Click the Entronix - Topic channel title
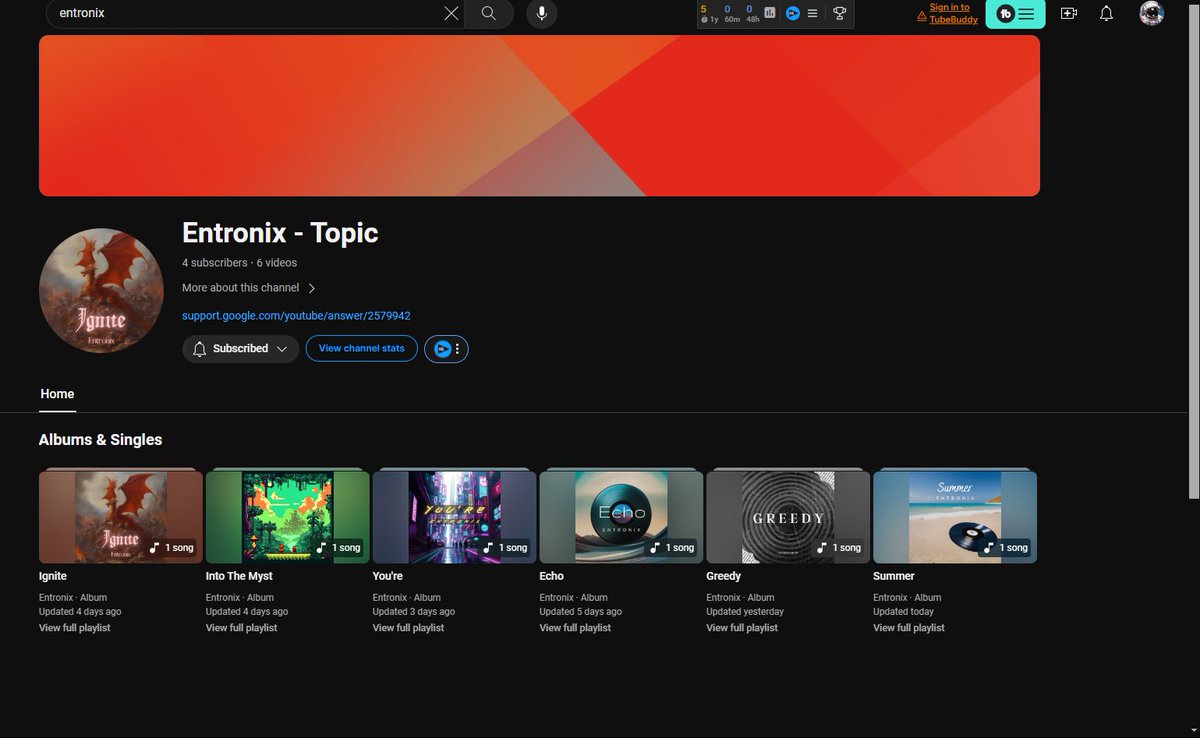The height and width of the screenshot is (738, 1200). 280,233
